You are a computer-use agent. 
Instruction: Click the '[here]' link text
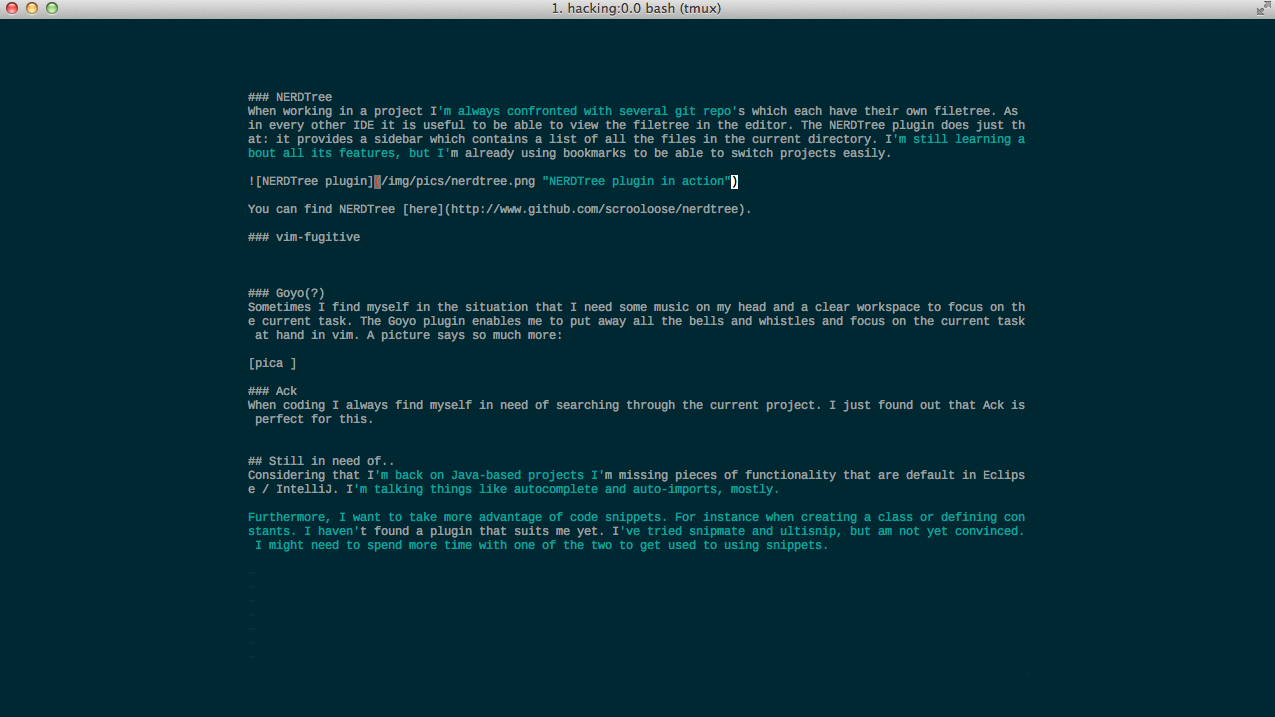pyautogui.click(x=423, y=209)
